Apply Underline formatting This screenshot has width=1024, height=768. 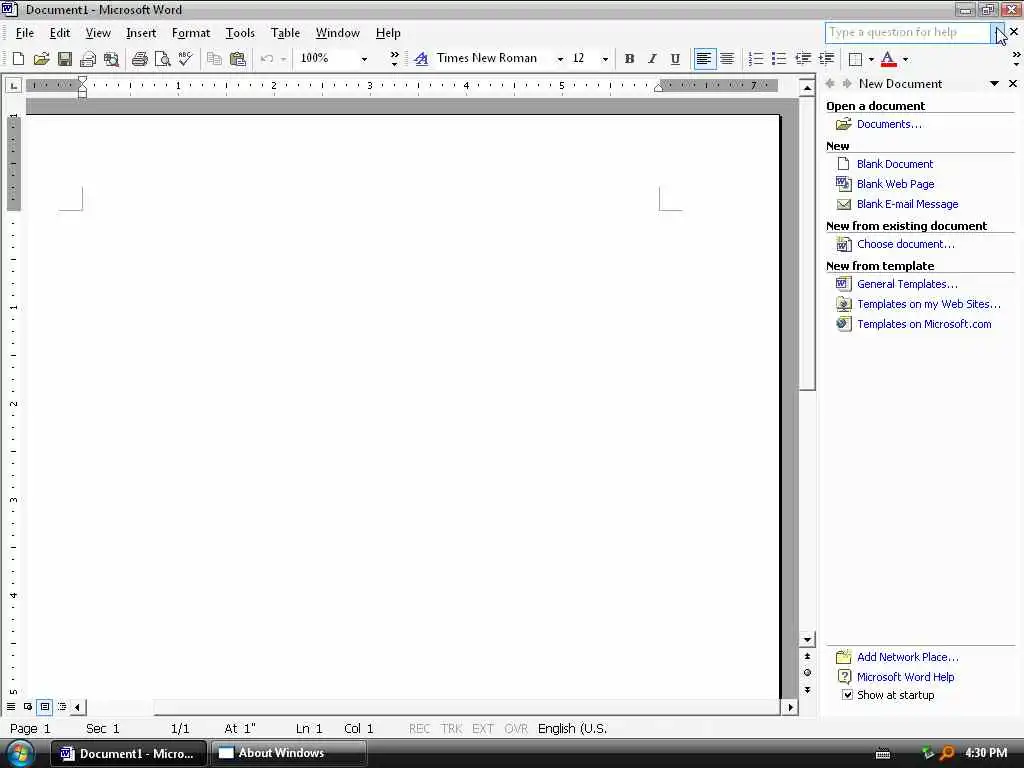pyautogui.click(x=675, y=59)
